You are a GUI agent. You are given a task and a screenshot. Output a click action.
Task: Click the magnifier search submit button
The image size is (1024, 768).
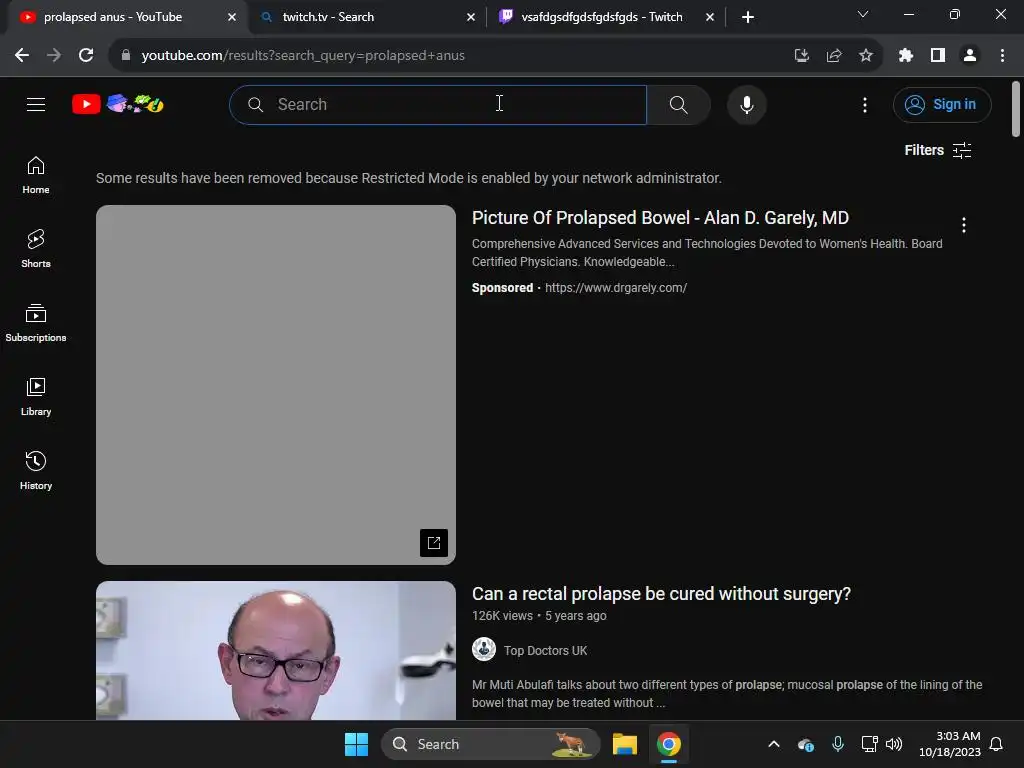point(679,104)
